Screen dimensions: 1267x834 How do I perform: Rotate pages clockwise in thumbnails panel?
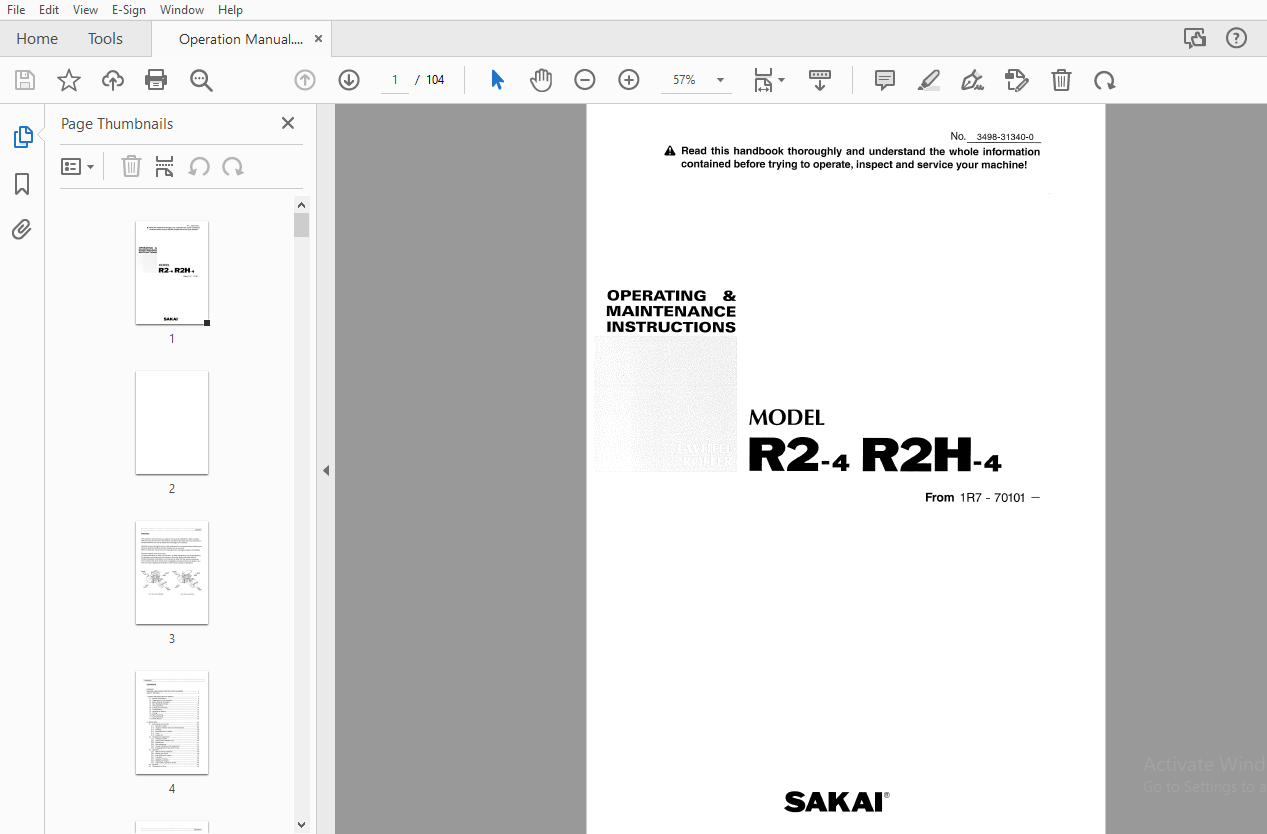click(x=233, y=166)
